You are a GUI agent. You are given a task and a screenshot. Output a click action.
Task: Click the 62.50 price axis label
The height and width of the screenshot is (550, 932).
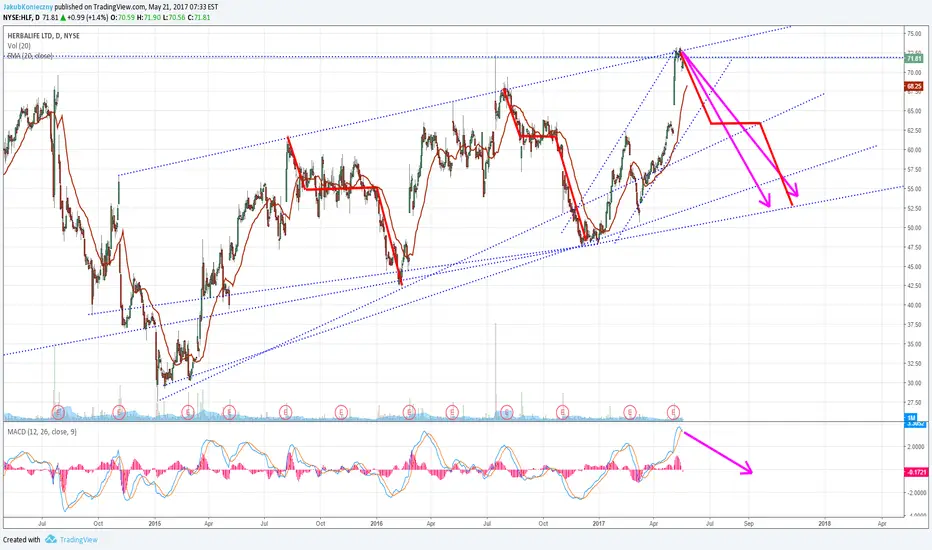point(914,131)
